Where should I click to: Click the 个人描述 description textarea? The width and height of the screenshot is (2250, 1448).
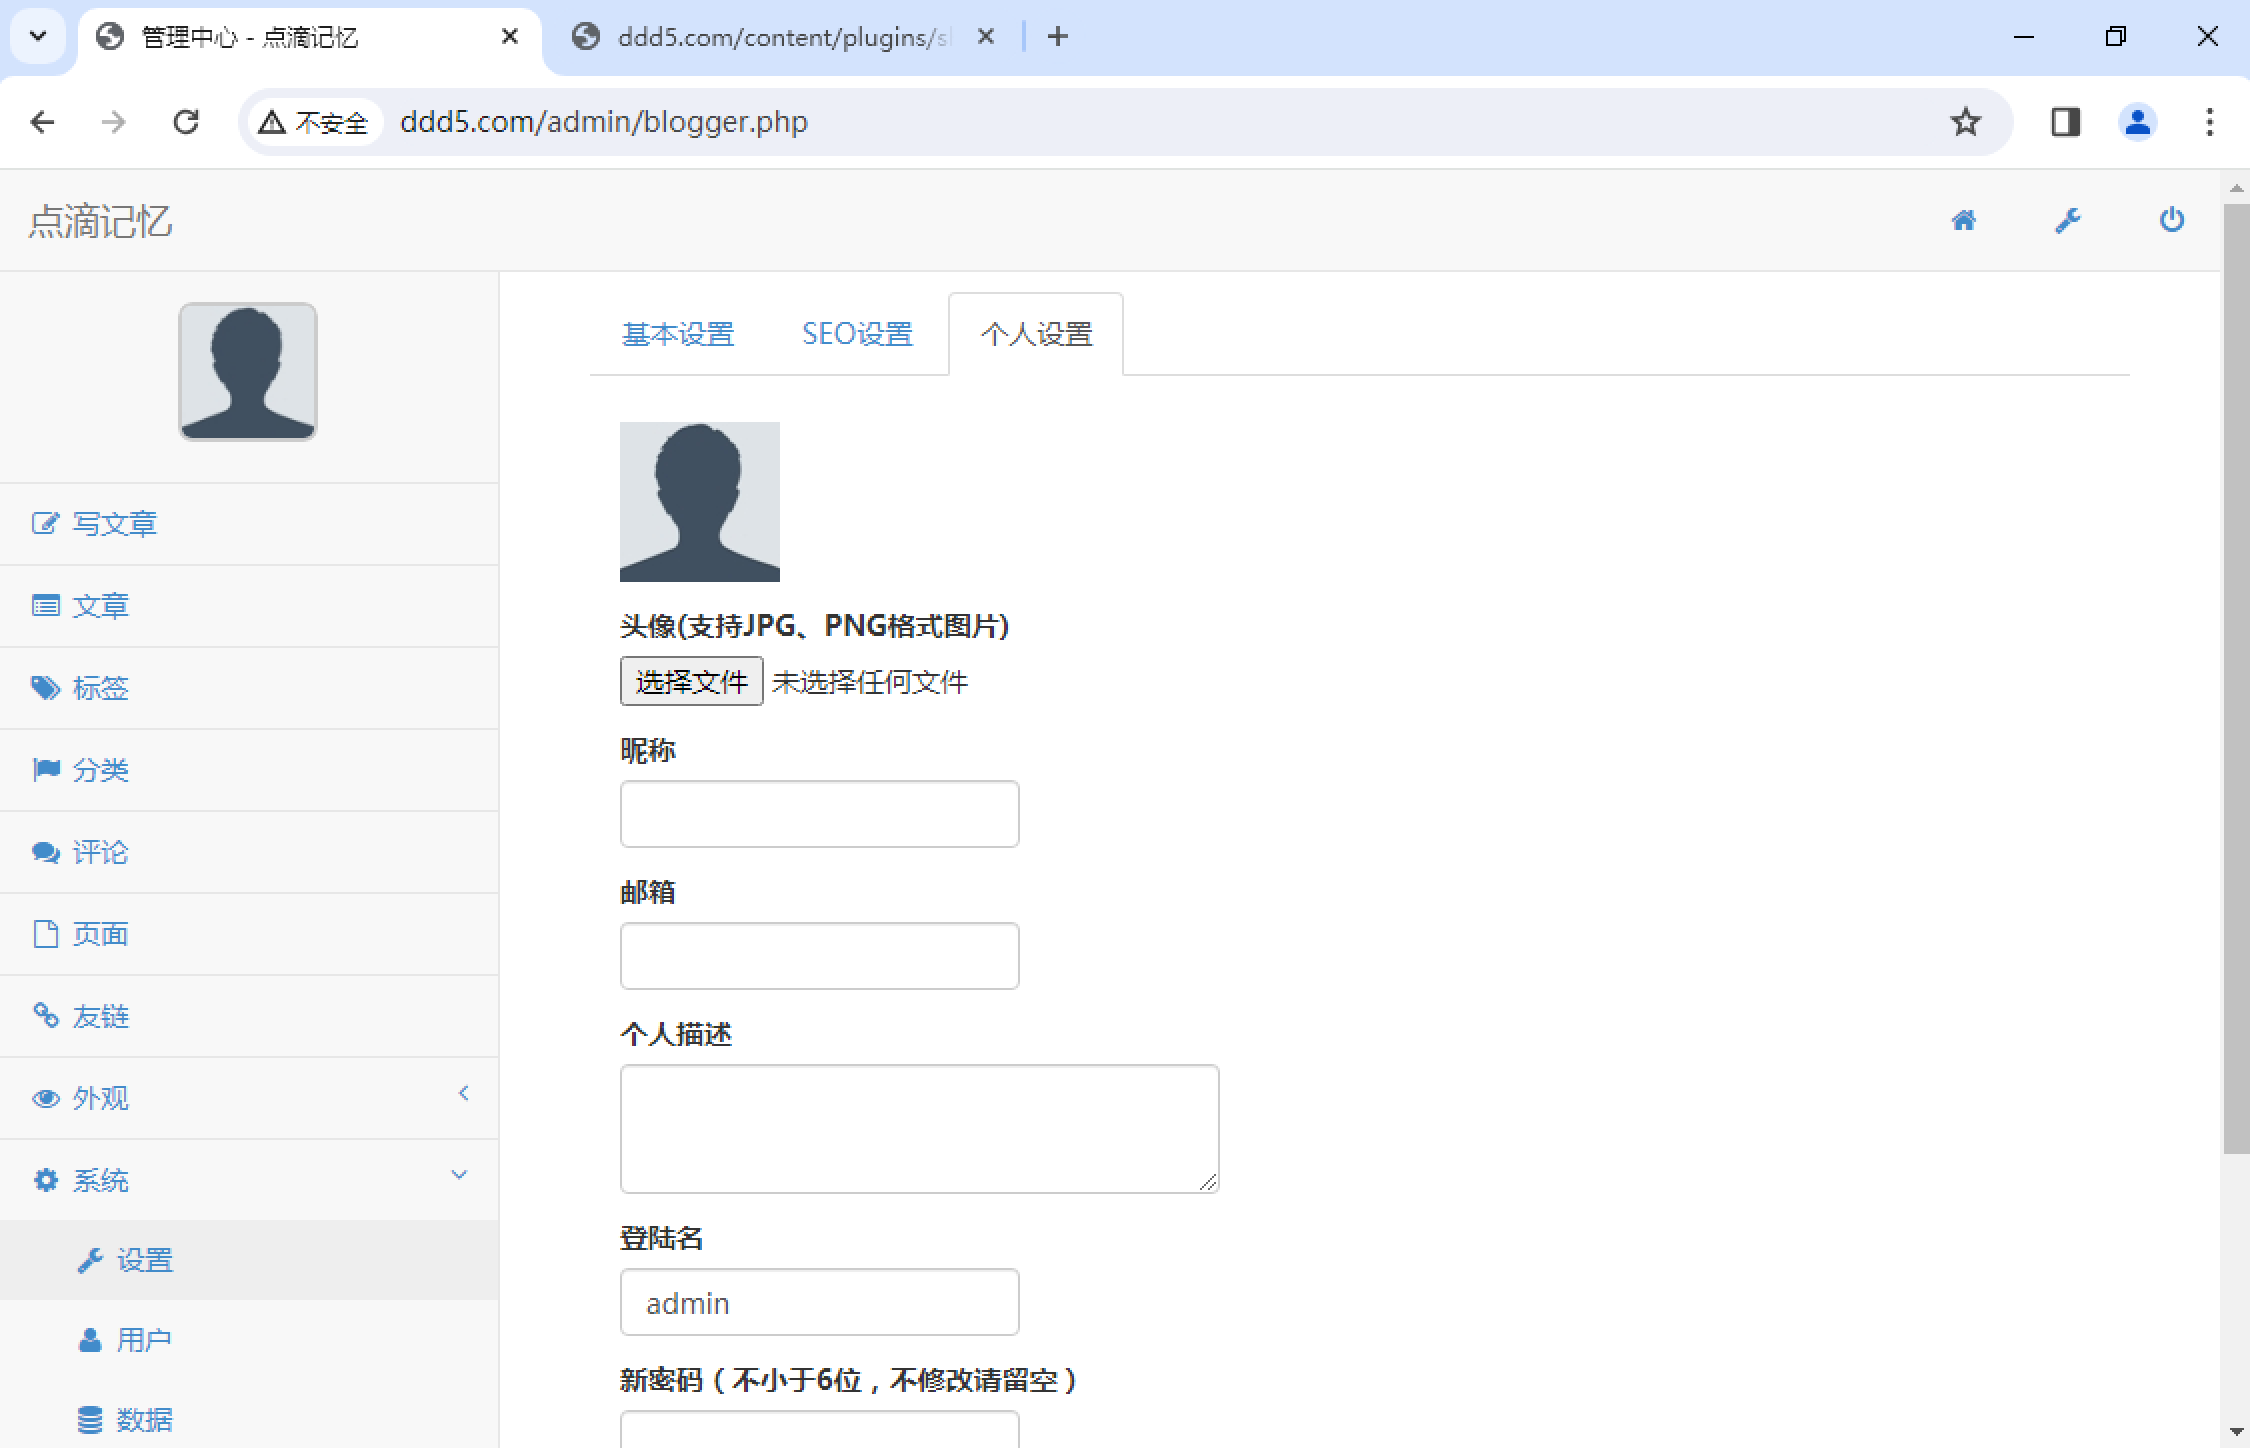[919, 1128]
